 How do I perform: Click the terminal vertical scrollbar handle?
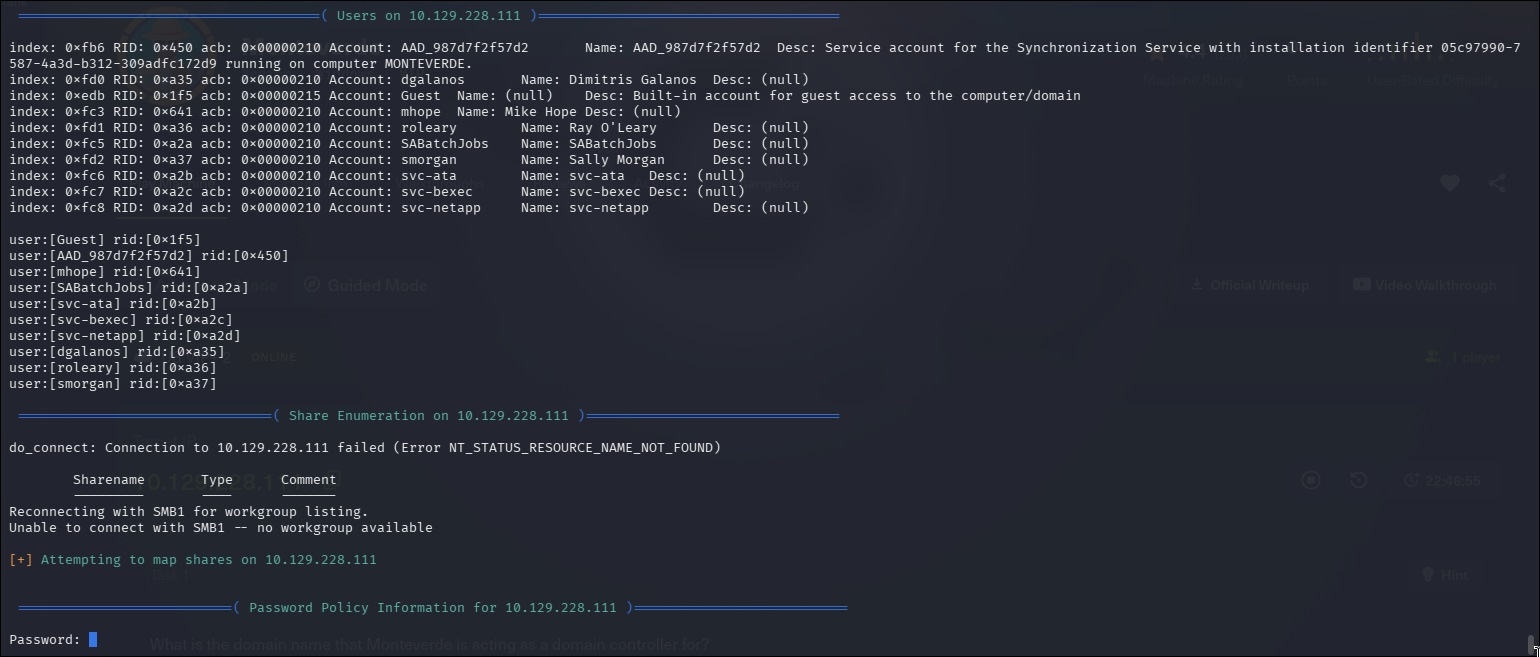coord(1531,642)
